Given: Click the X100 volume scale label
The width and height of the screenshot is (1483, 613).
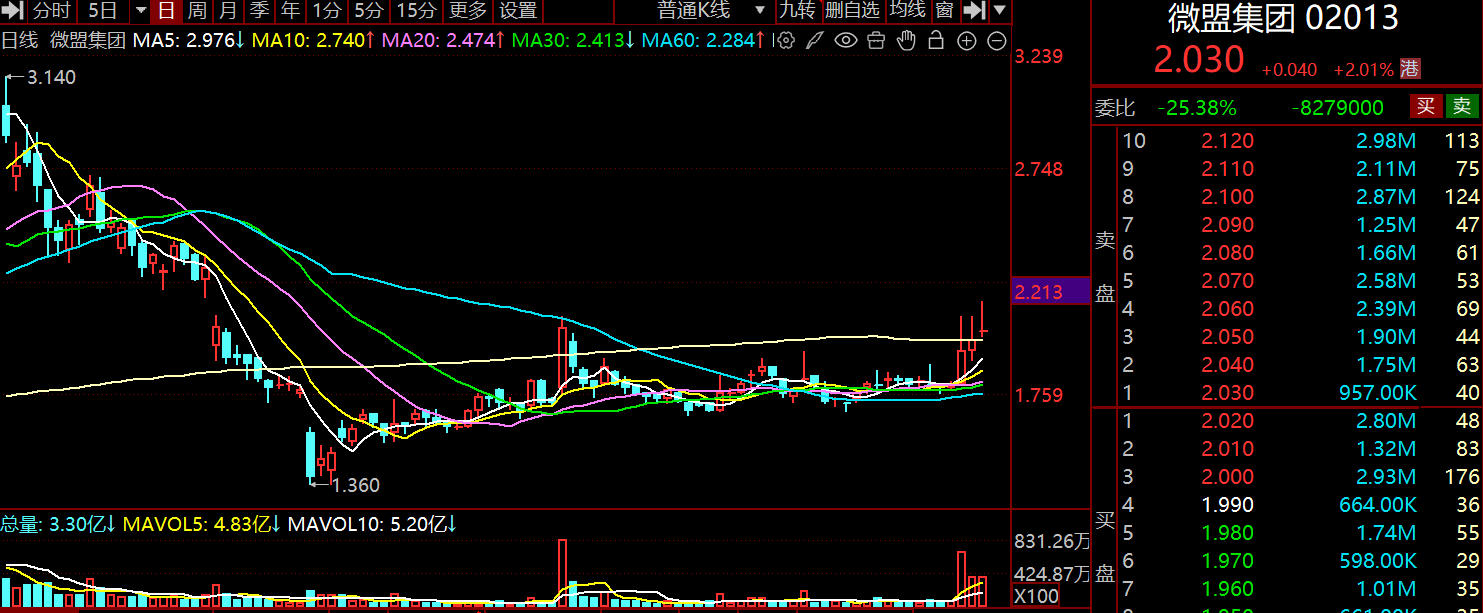Looking at the screenshot, I should coord(1035,596).
